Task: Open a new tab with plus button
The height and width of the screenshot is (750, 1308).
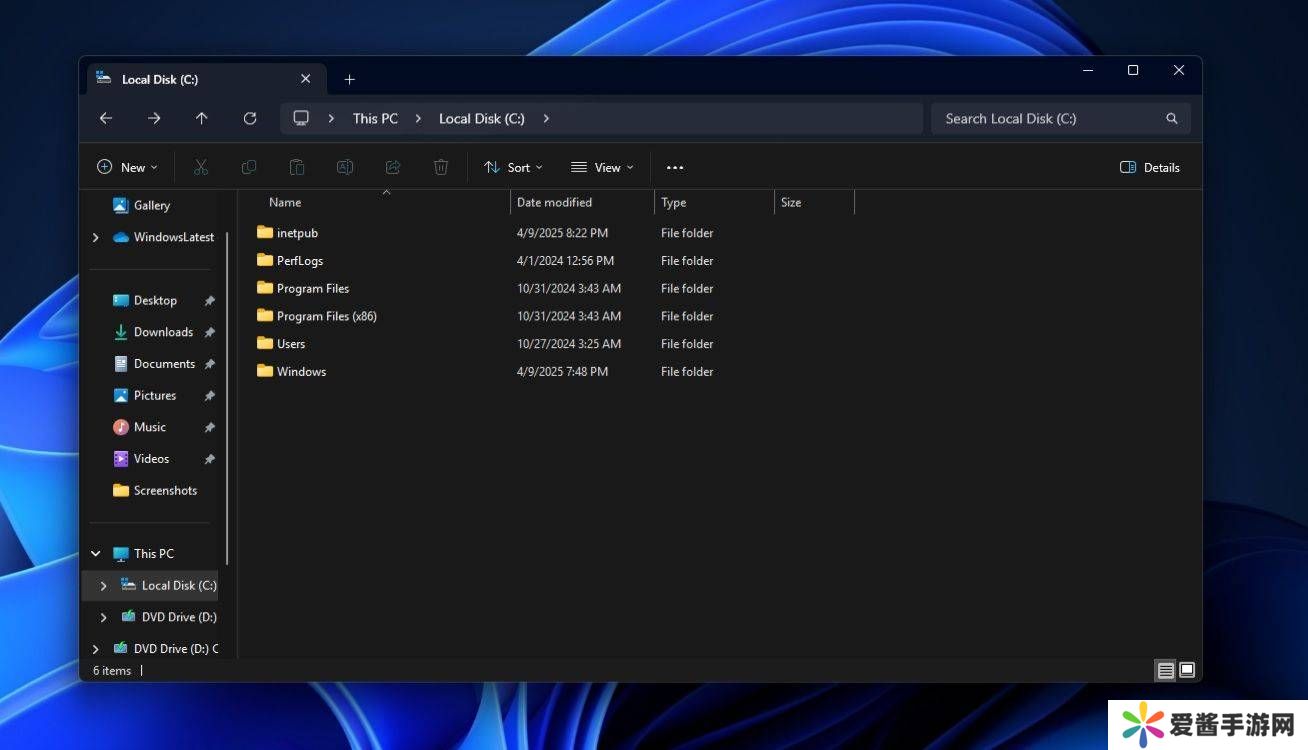Action: [x=349, y=79]
